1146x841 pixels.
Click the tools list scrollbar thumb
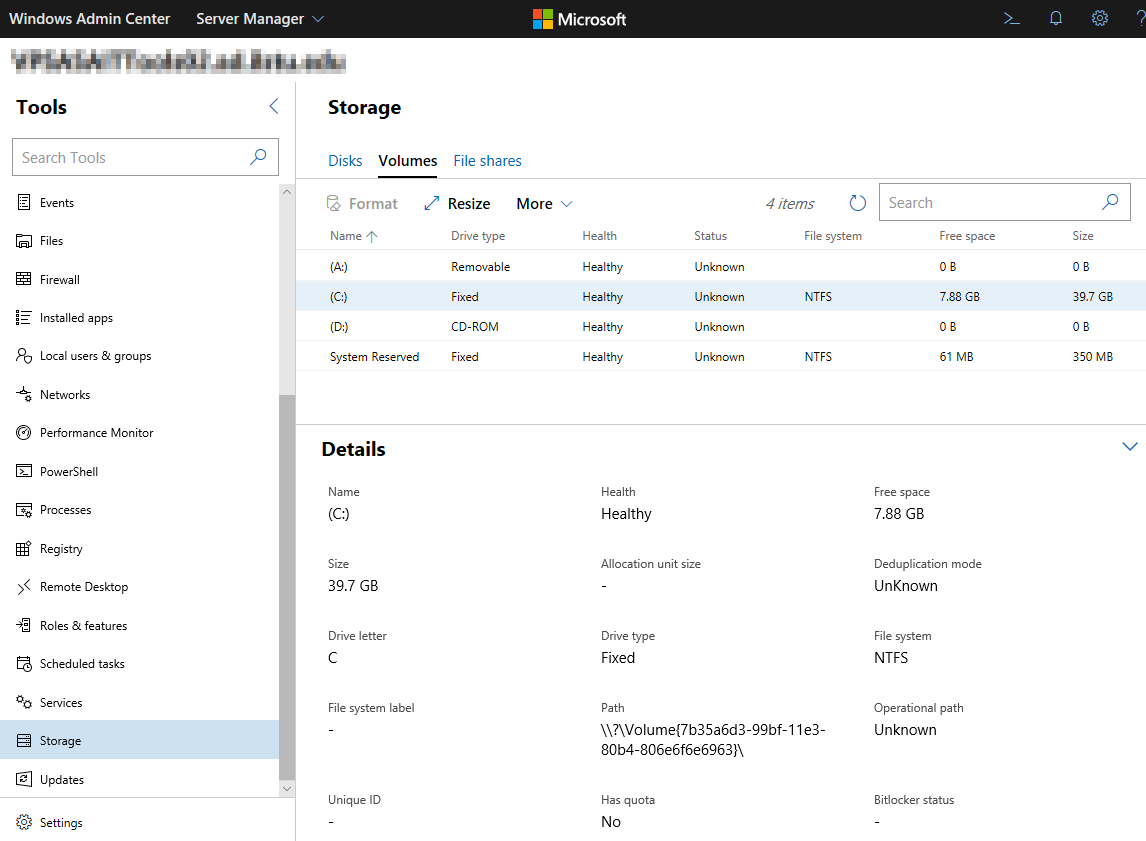pos(287,587)
